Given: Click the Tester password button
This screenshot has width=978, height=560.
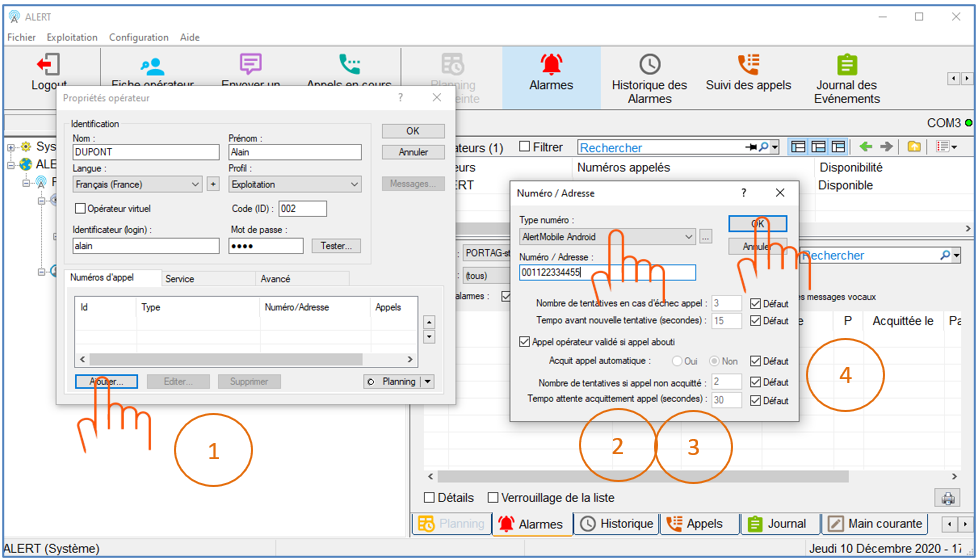Looking at the screenshot, I should 336,246.
